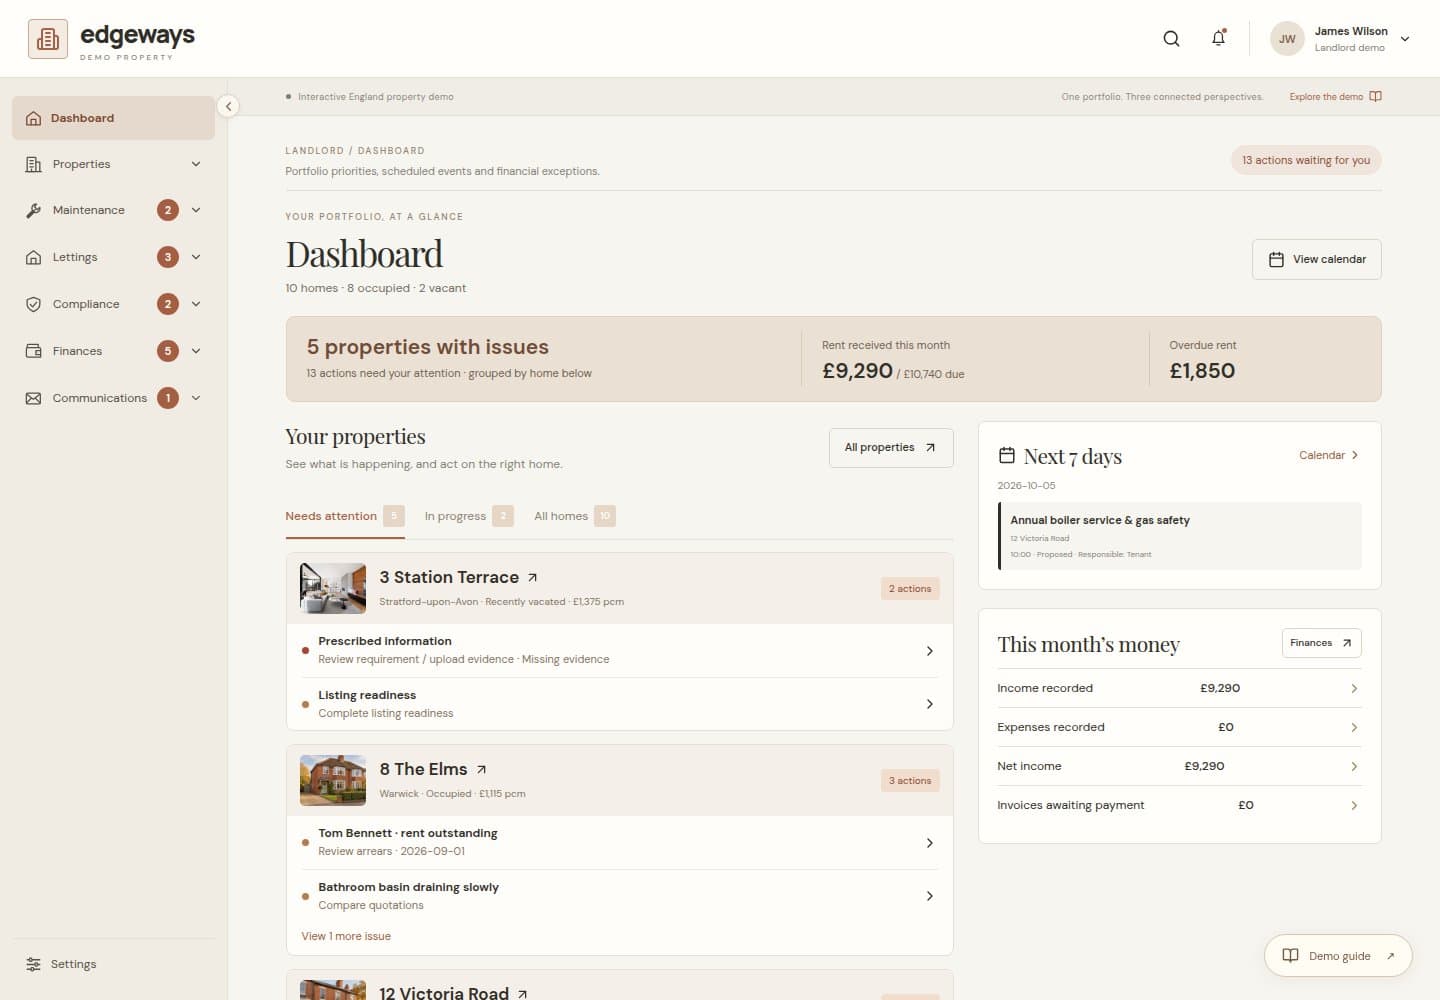1440x1000 pixels.
Task: Open Tom Bennett rent outstanding row
Action: pos(619,842)
